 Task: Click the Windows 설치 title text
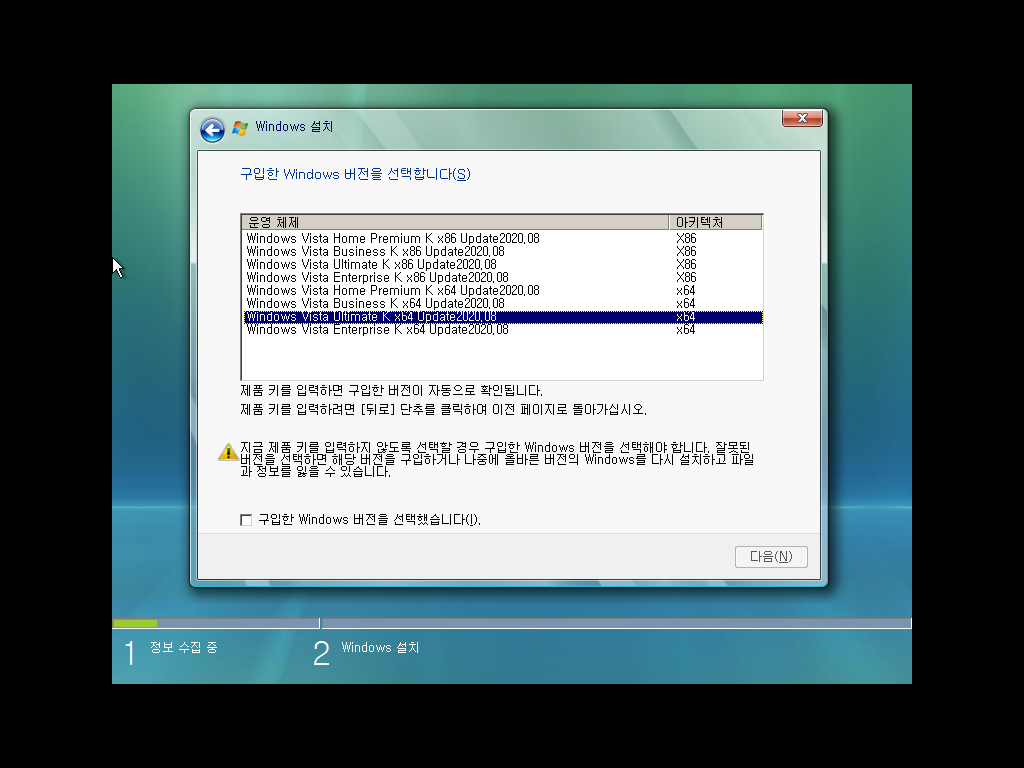coord(294,127)
